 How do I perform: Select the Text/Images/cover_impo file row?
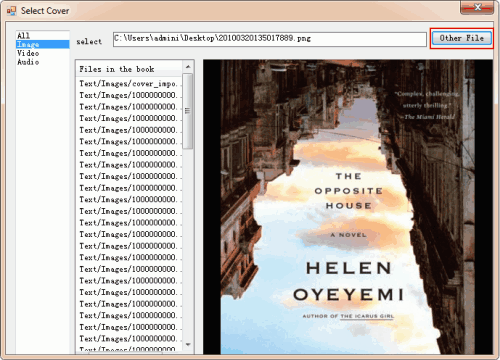tap(129, 84)
